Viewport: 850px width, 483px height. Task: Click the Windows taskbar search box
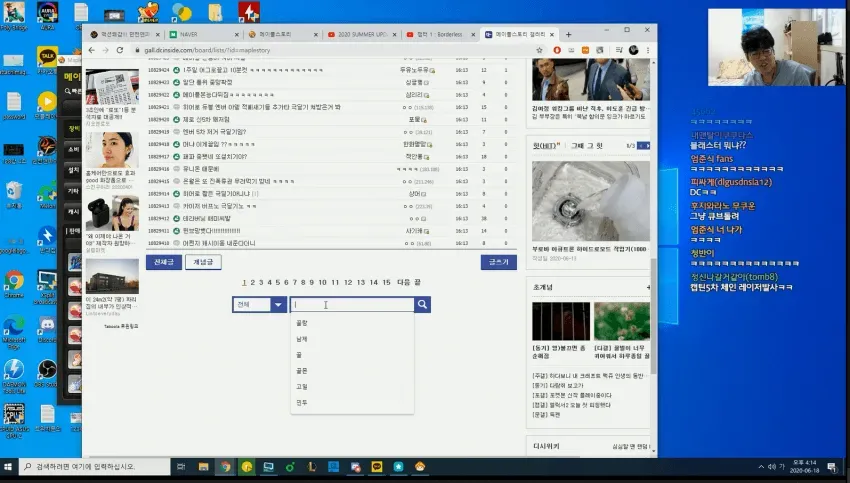[94, 467]
